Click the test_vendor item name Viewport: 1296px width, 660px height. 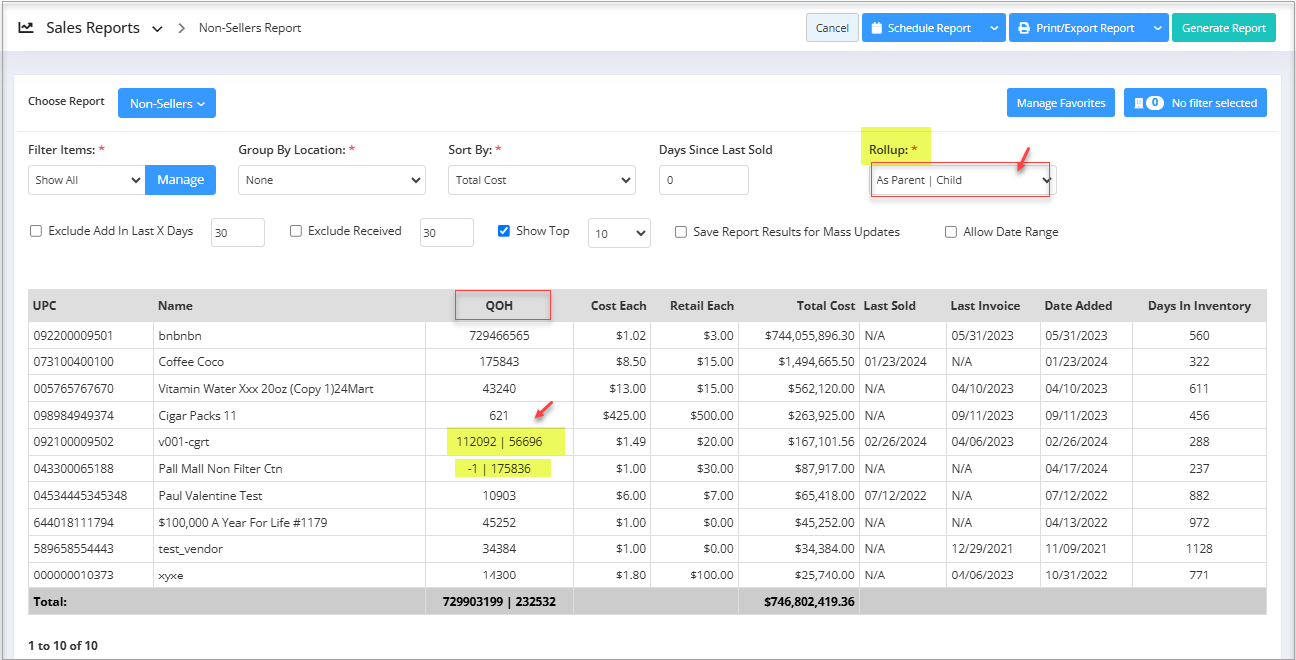[x=190, y=549]
